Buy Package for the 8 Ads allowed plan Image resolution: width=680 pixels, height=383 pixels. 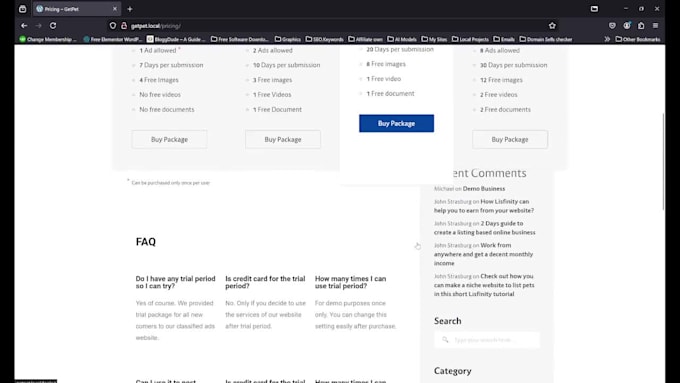coord(510,139)
